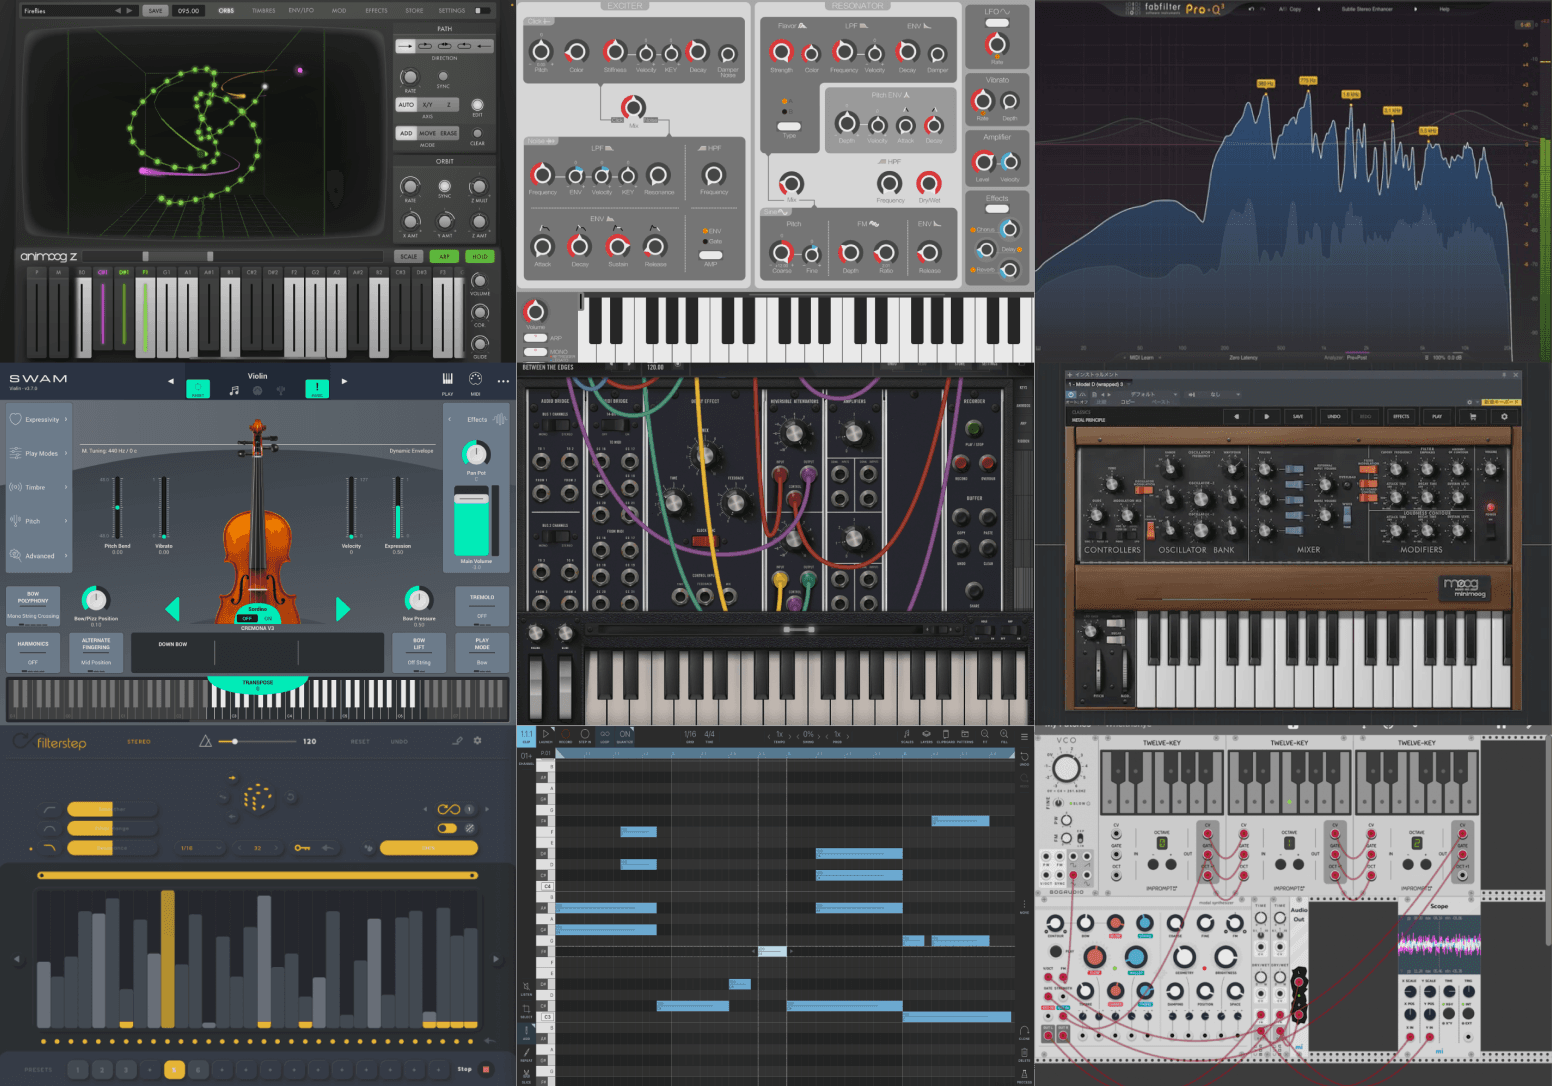Open FabFilter Help menu

point(1444,9)
